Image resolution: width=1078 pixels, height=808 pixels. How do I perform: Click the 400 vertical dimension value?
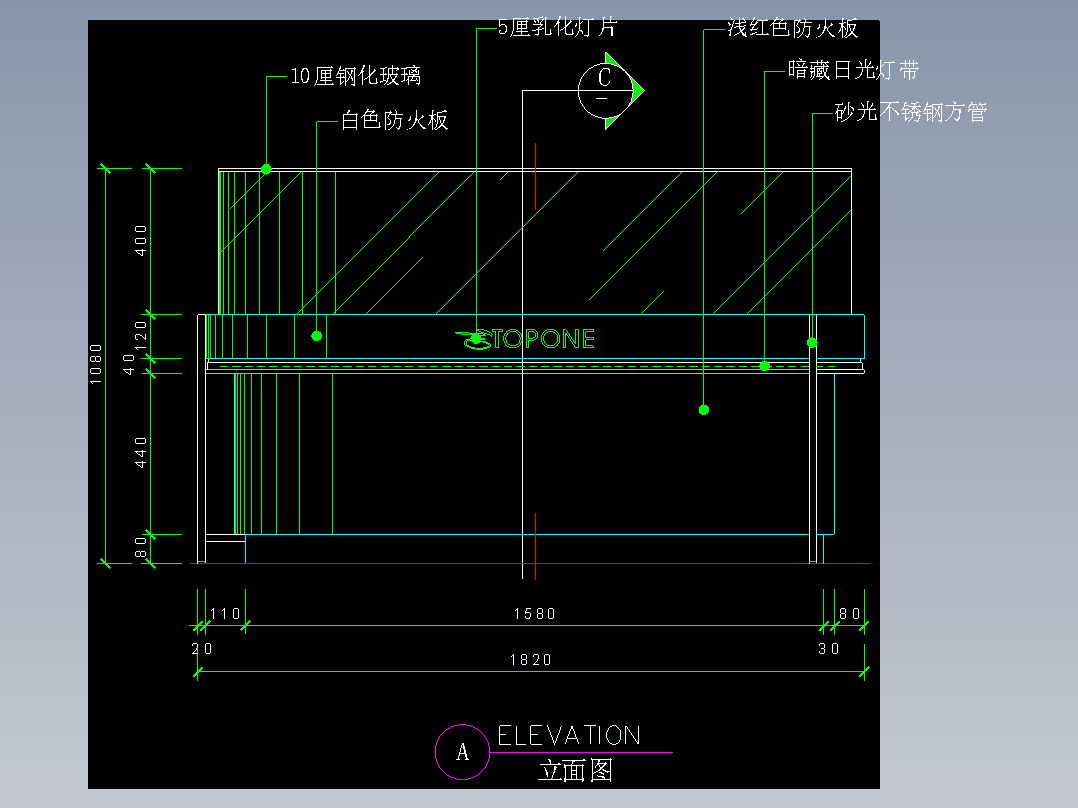click(141, 241)
